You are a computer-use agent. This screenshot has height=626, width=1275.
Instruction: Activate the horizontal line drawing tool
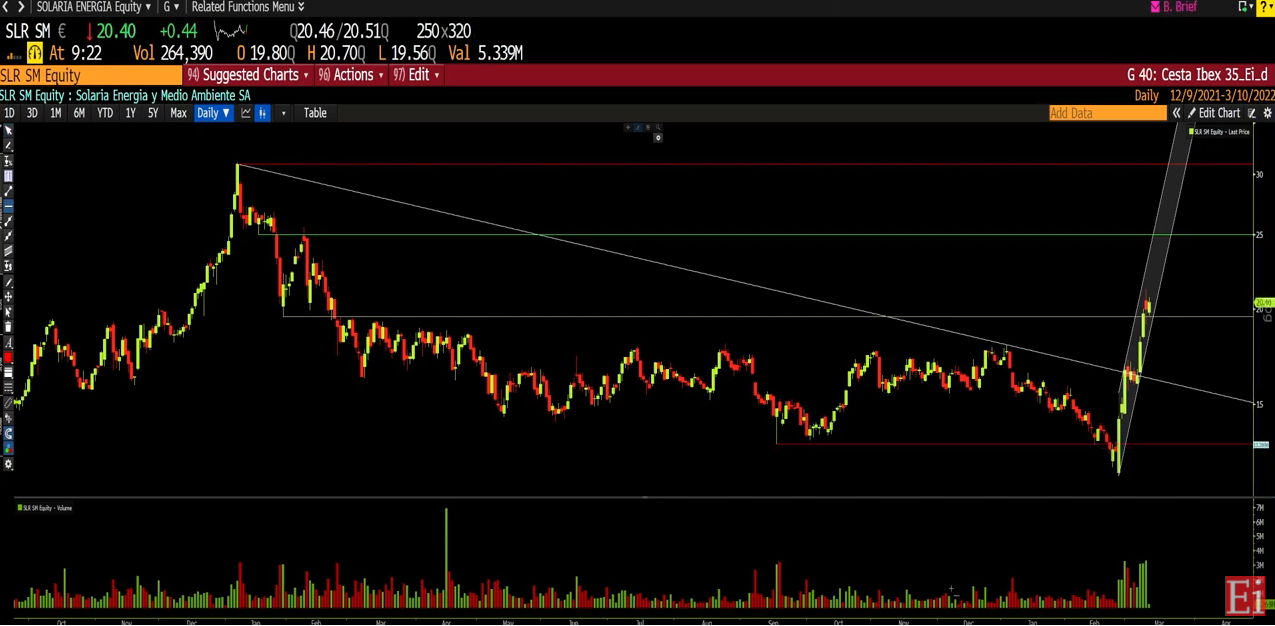[x=8, y=207]
